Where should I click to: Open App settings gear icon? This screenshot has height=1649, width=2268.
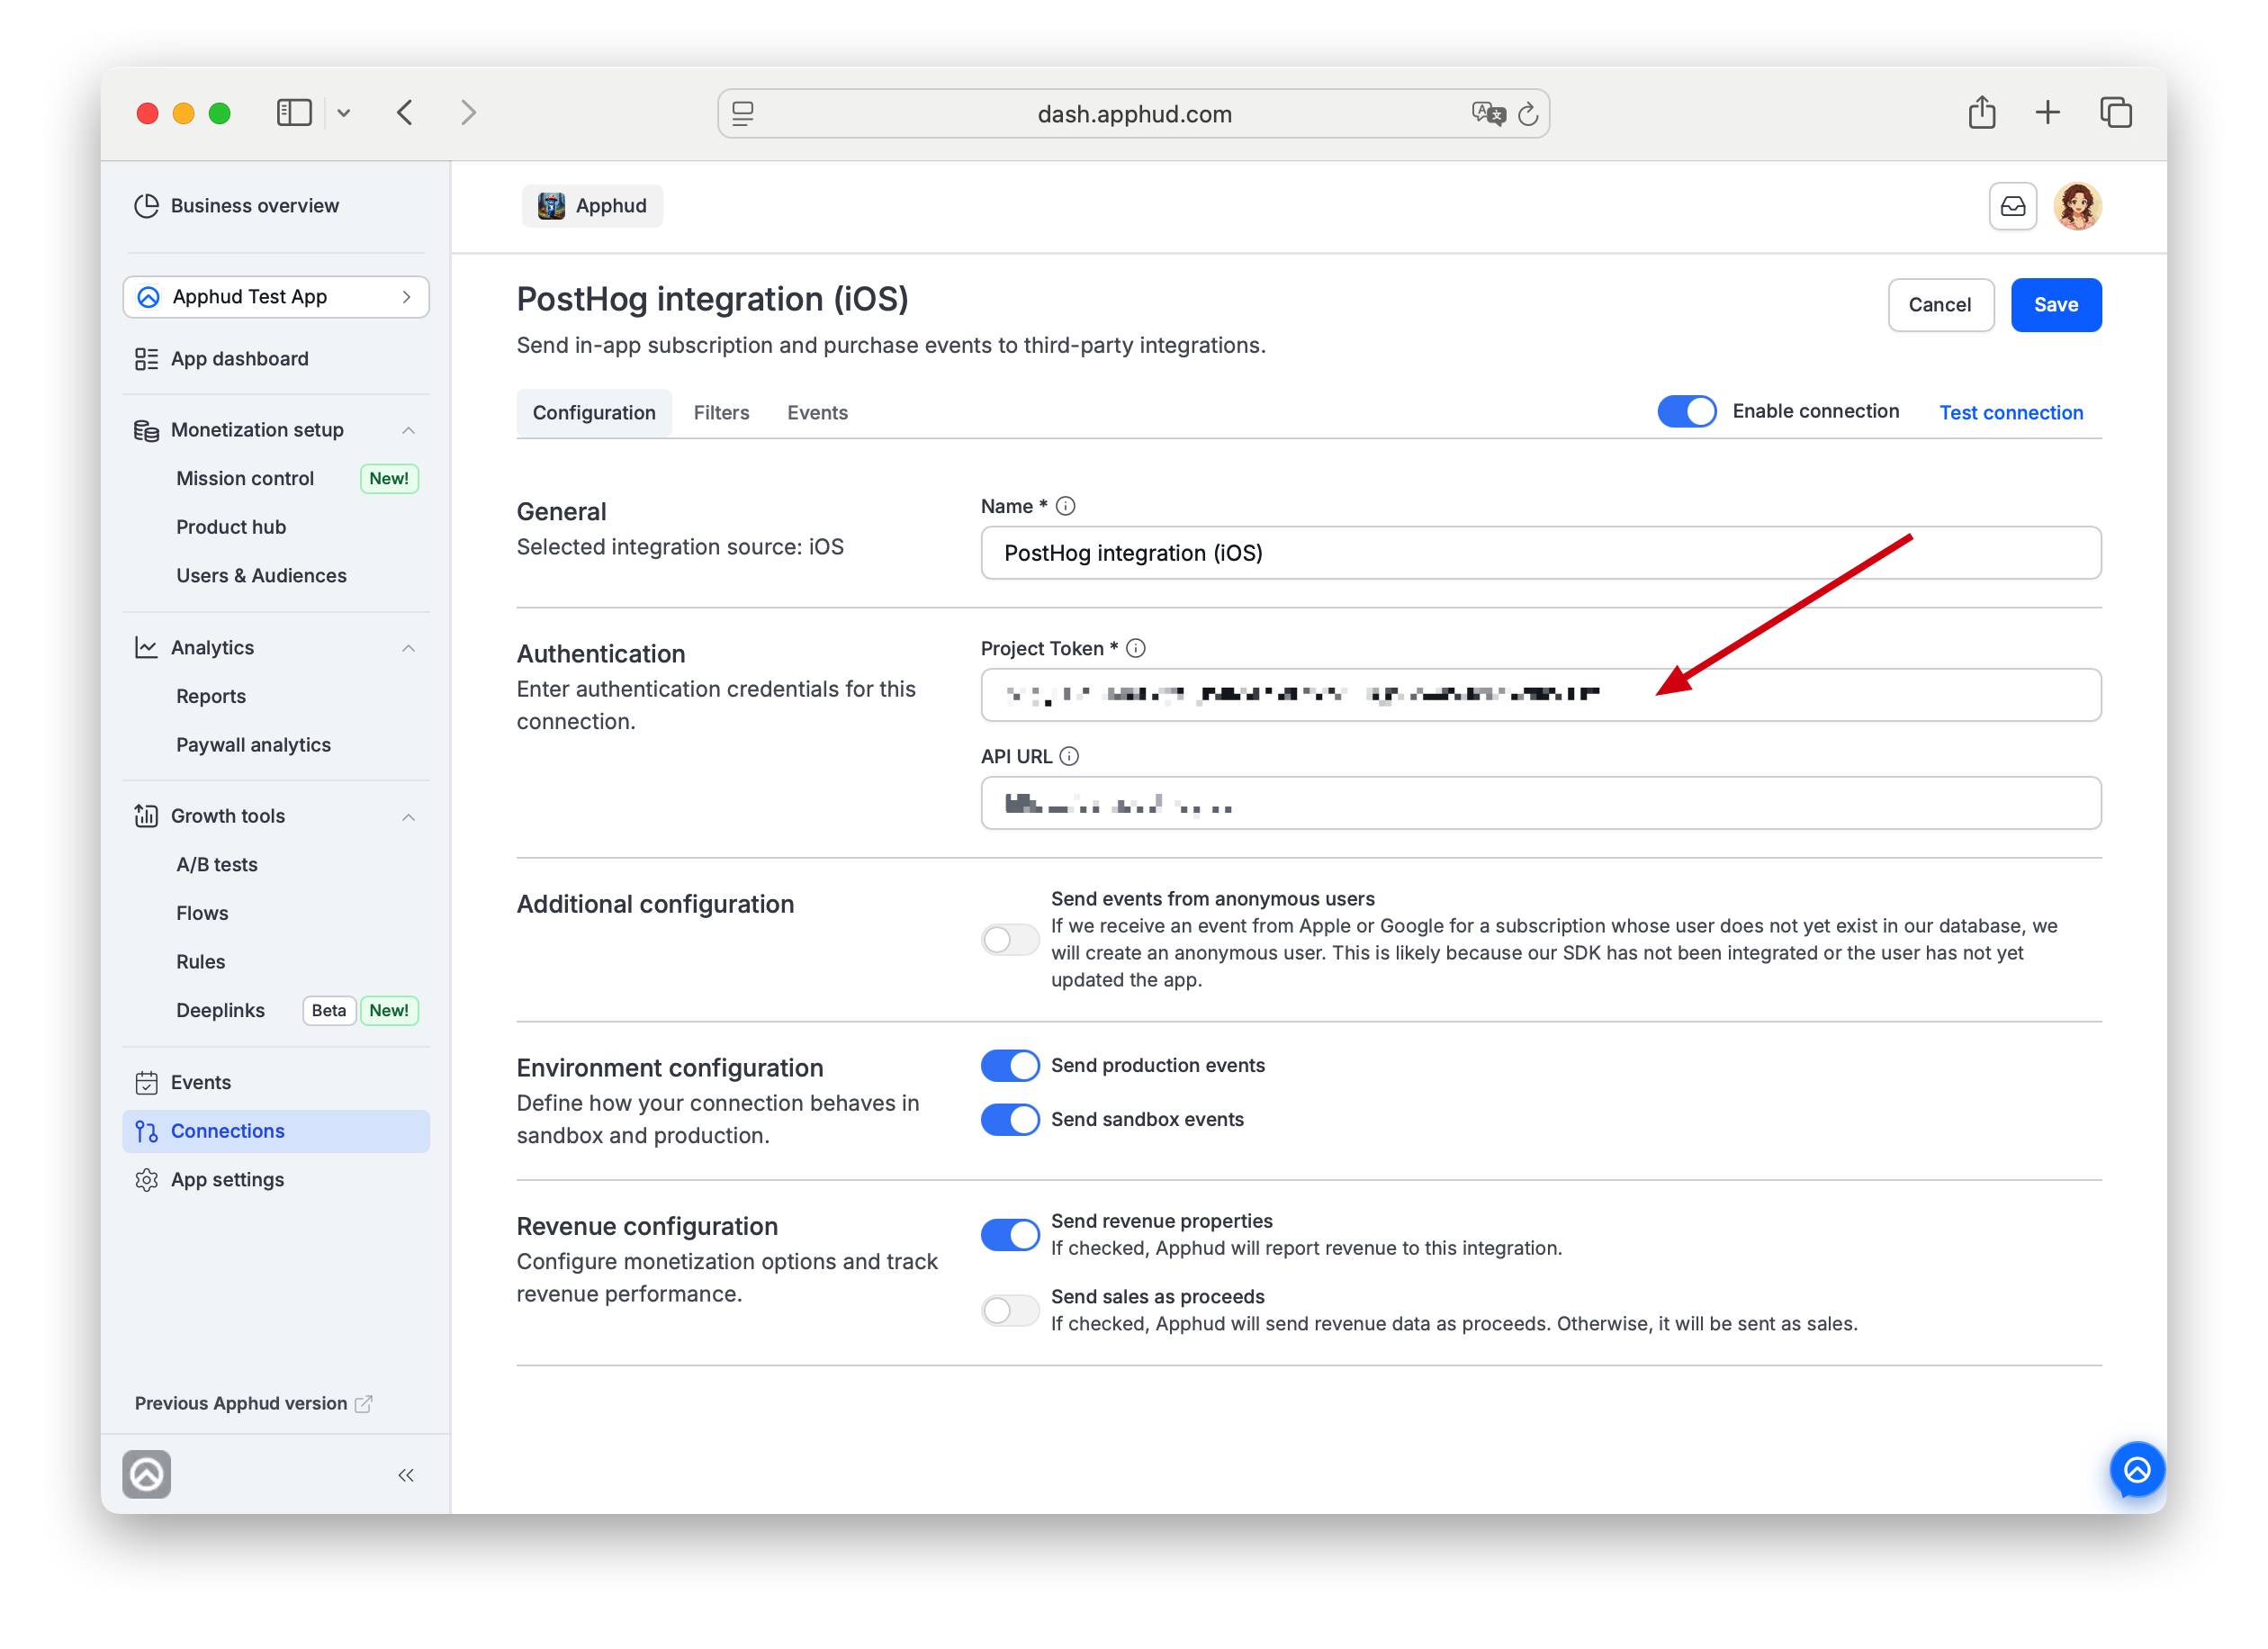(x=146, y=1180)
